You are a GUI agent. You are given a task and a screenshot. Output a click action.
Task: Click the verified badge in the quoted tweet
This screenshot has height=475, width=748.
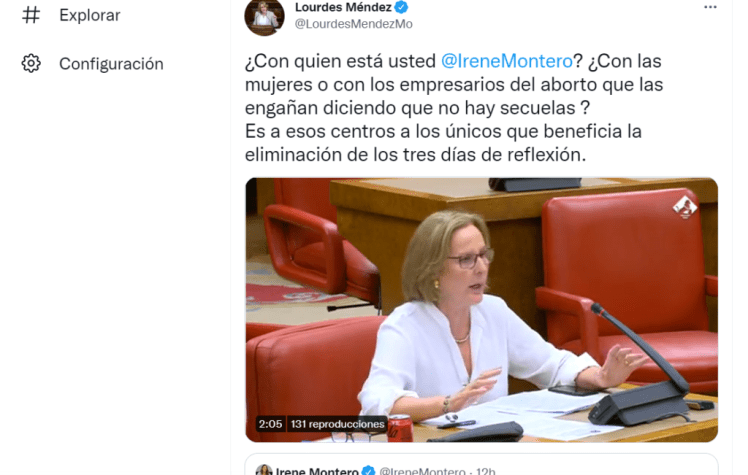coord(368,471)
